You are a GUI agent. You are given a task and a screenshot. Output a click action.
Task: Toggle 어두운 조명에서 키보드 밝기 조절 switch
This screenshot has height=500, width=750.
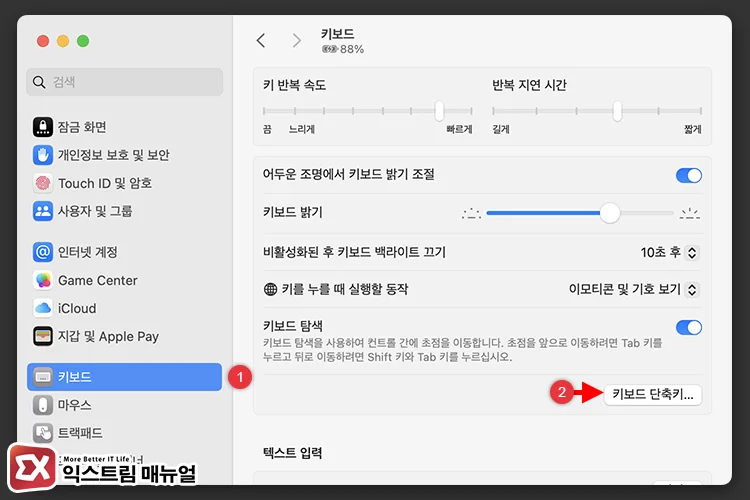coord(689,176)
